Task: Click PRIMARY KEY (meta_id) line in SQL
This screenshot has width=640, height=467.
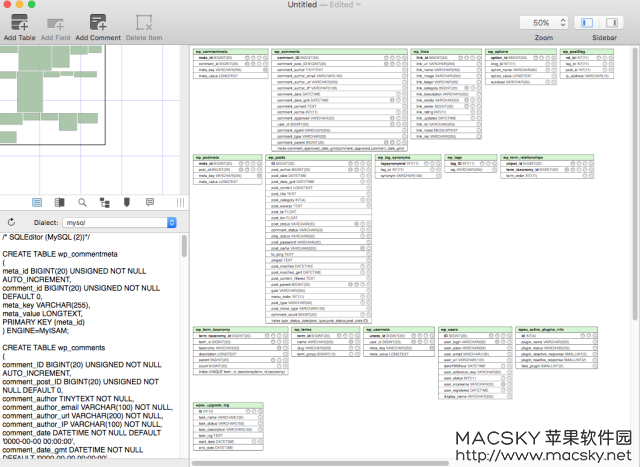Action: 43,322
